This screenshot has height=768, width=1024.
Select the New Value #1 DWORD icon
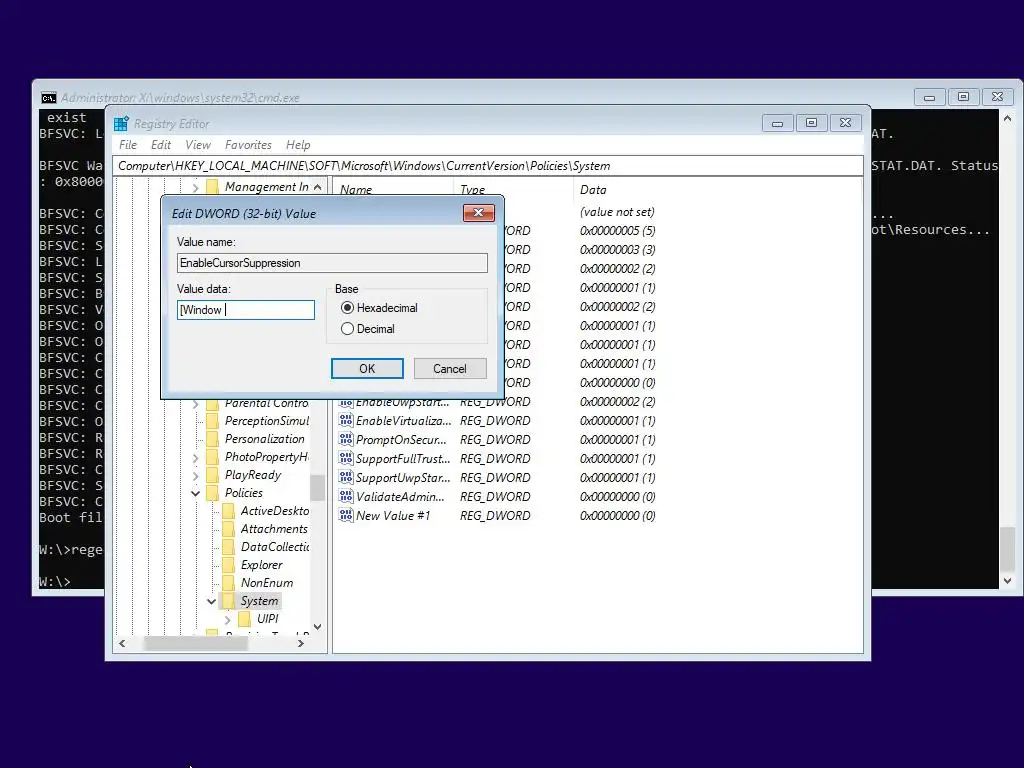pos(345,515)
